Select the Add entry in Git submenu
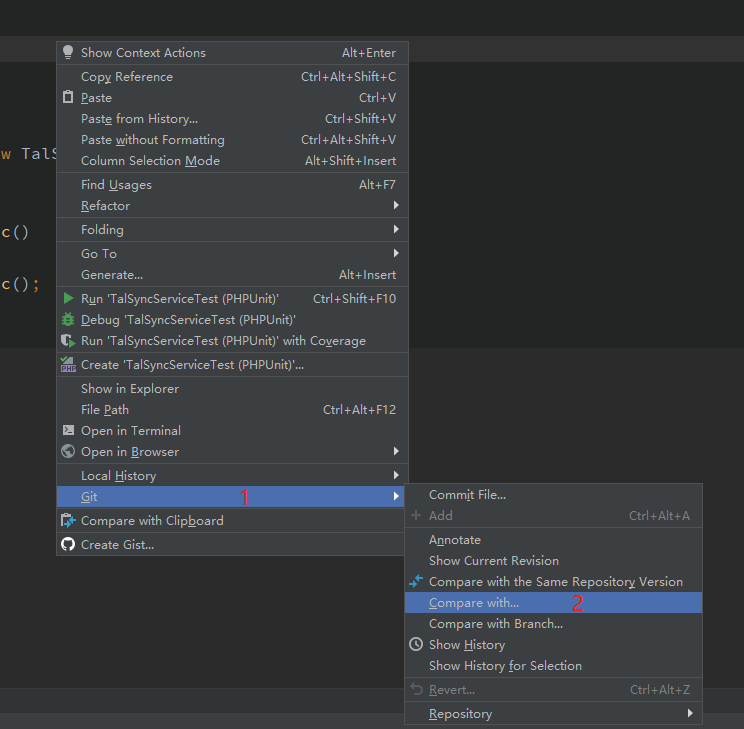744x729 pixels. (x=553, y=515)
